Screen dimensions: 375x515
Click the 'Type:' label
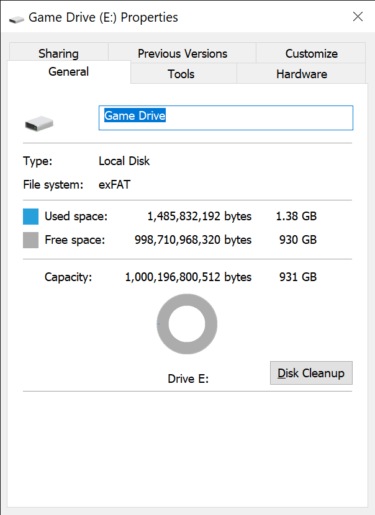38,161
